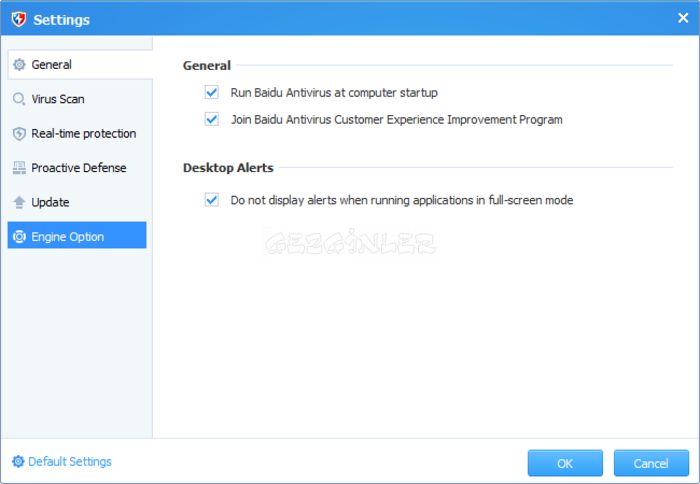Open Real-time protection settings

click(77, 134)
